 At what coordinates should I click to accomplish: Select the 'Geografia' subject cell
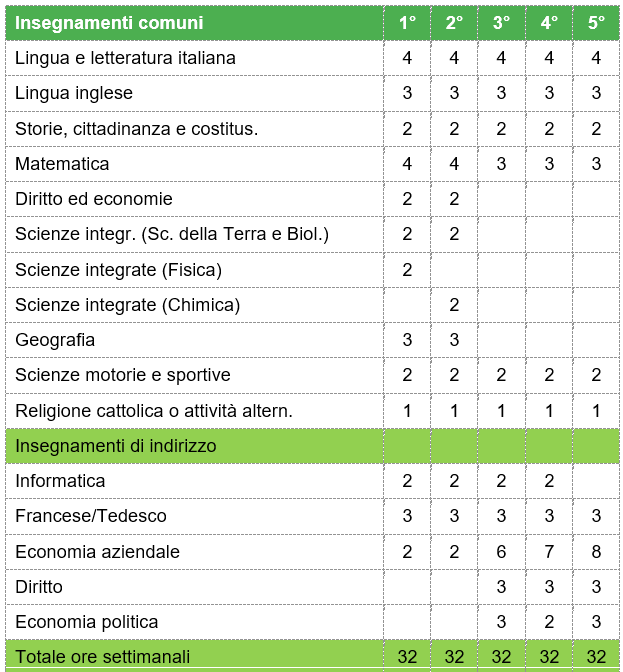click(55, 340)
